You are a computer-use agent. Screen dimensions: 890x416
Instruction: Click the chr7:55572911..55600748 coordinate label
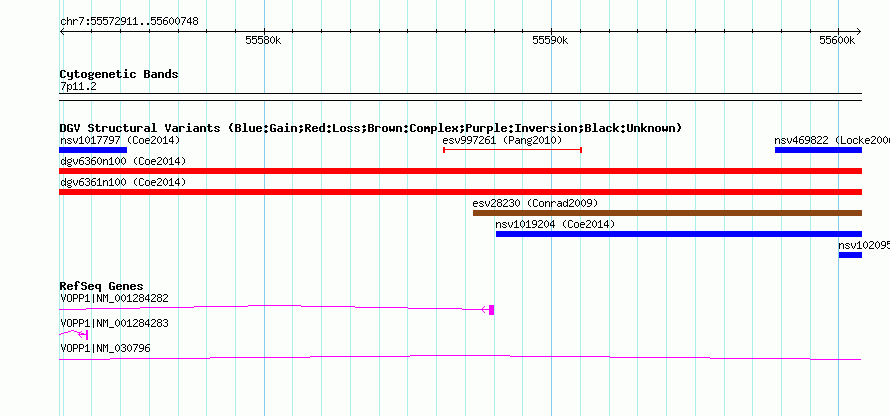(129, 22)
